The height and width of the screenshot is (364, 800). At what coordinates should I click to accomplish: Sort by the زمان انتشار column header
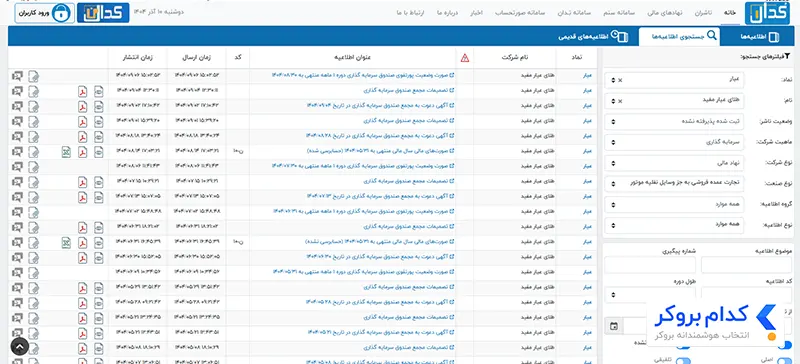(137, 58)
